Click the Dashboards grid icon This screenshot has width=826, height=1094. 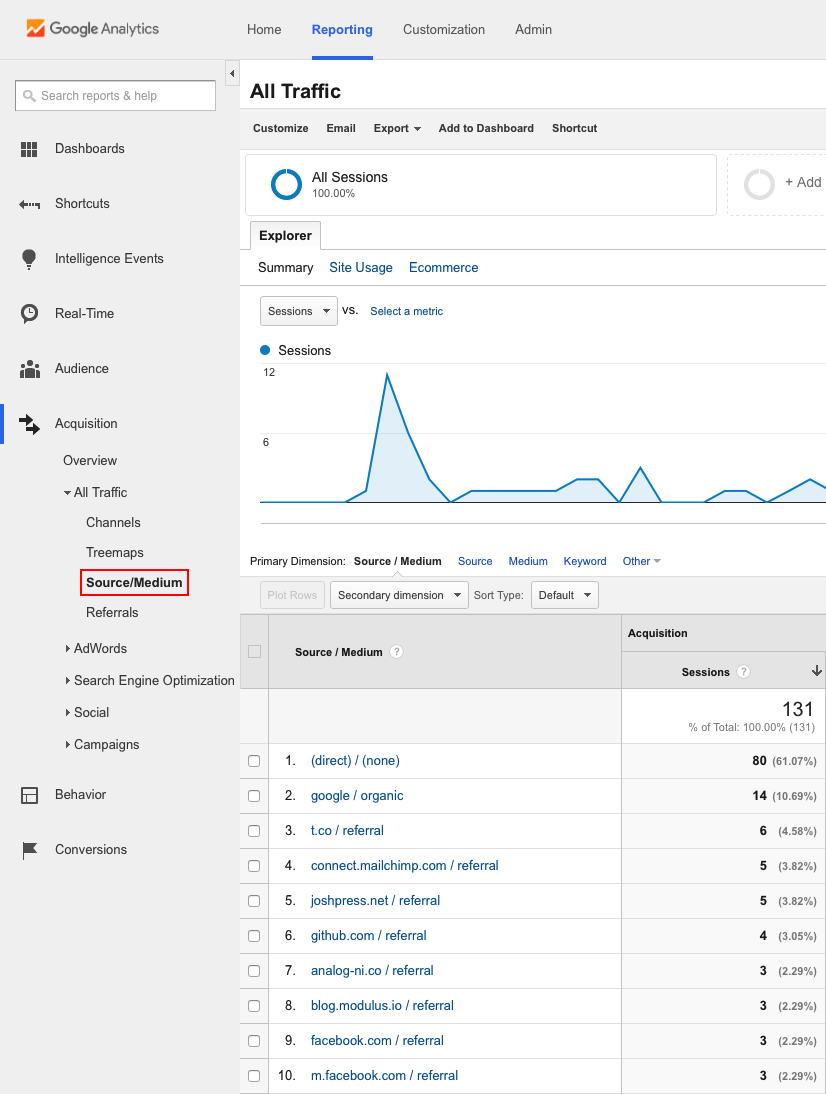pyautogui.click(x=29, y=149)
